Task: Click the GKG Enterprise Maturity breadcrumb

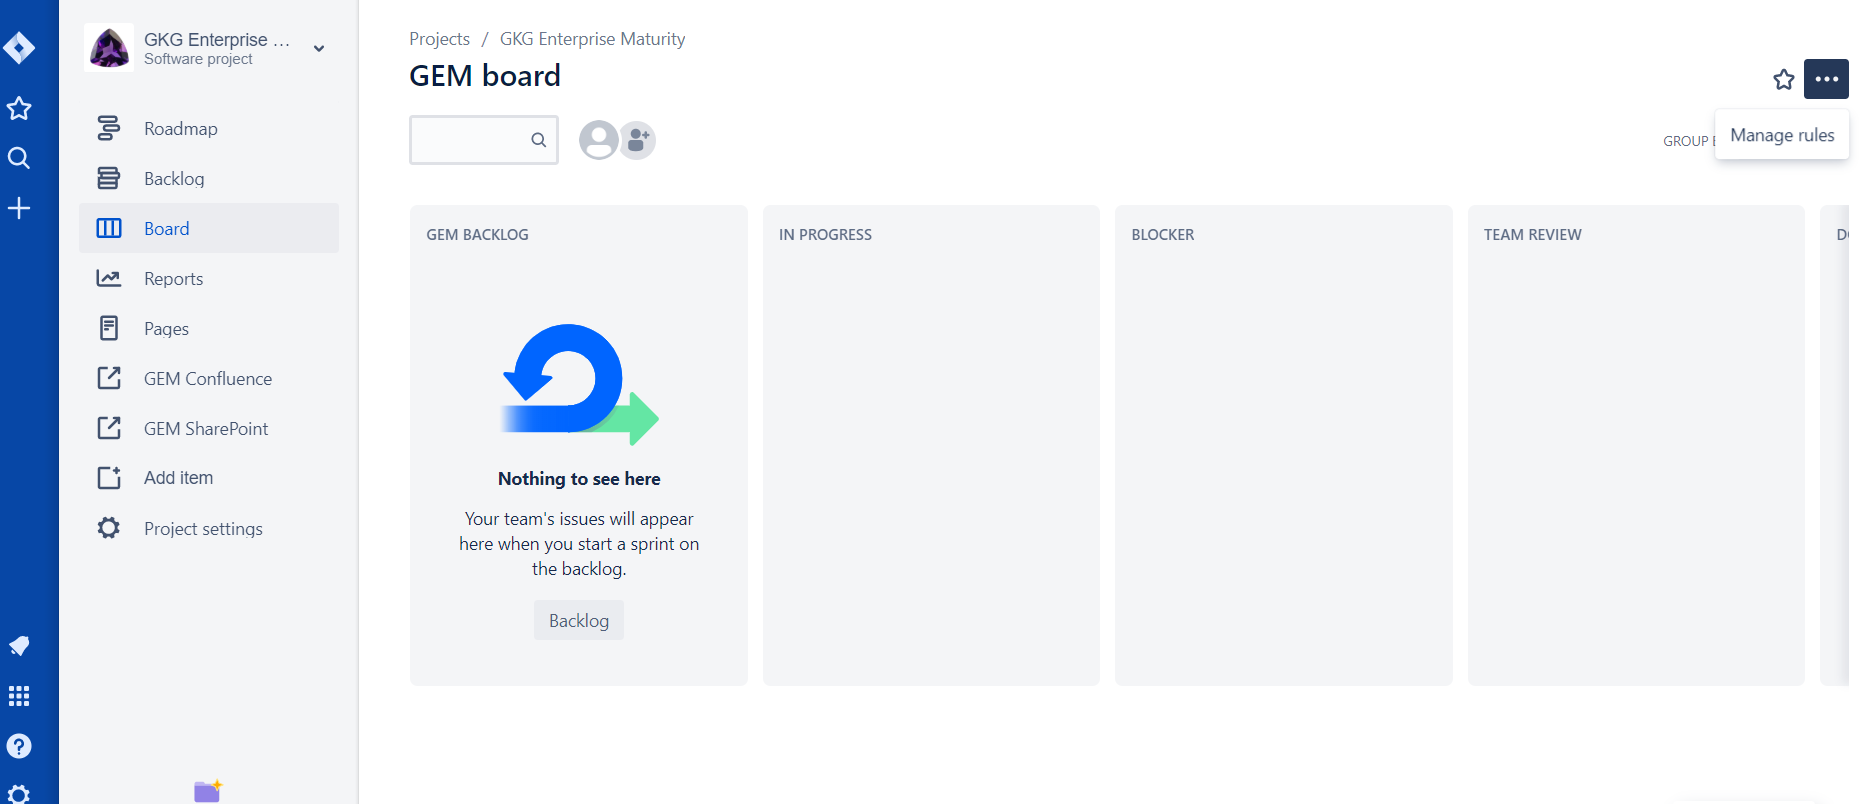Action: (592, 39)
